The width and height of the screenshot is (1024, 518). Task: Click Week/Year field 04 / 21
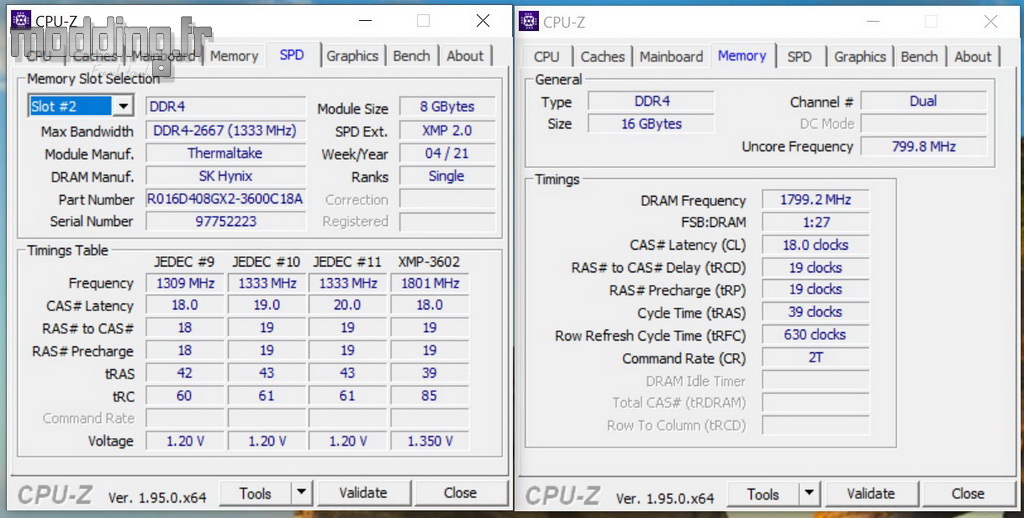(x=447, y=154)
